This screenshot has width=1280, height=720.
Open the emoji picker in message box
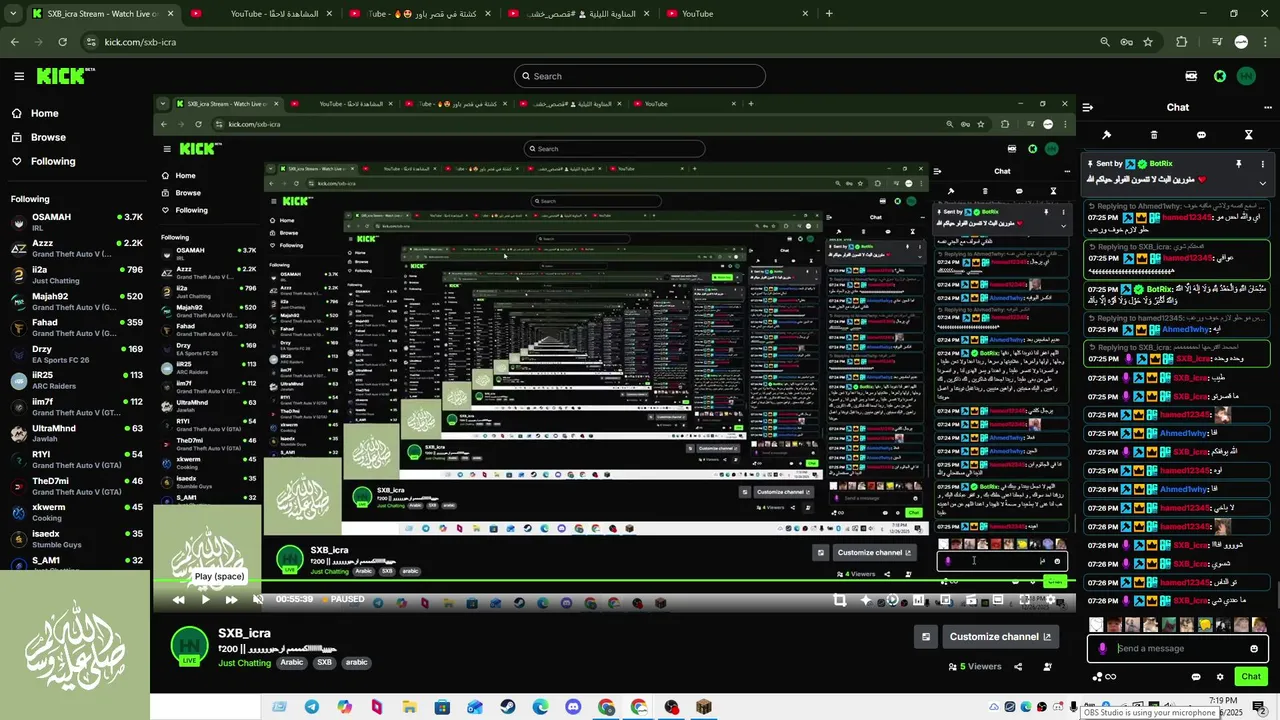(x=1254, y=648)
